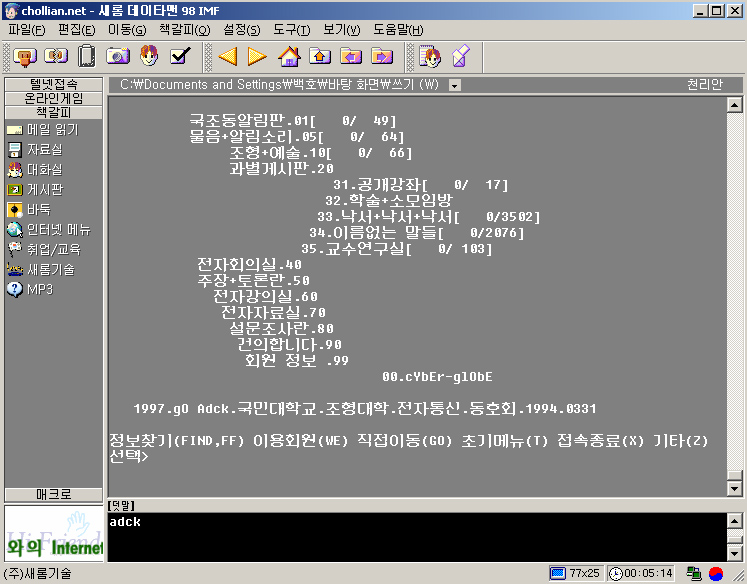The width and height of the screenshot is (747, 584).
Task: Click the network computers status icon
Action: coord(694,574)
